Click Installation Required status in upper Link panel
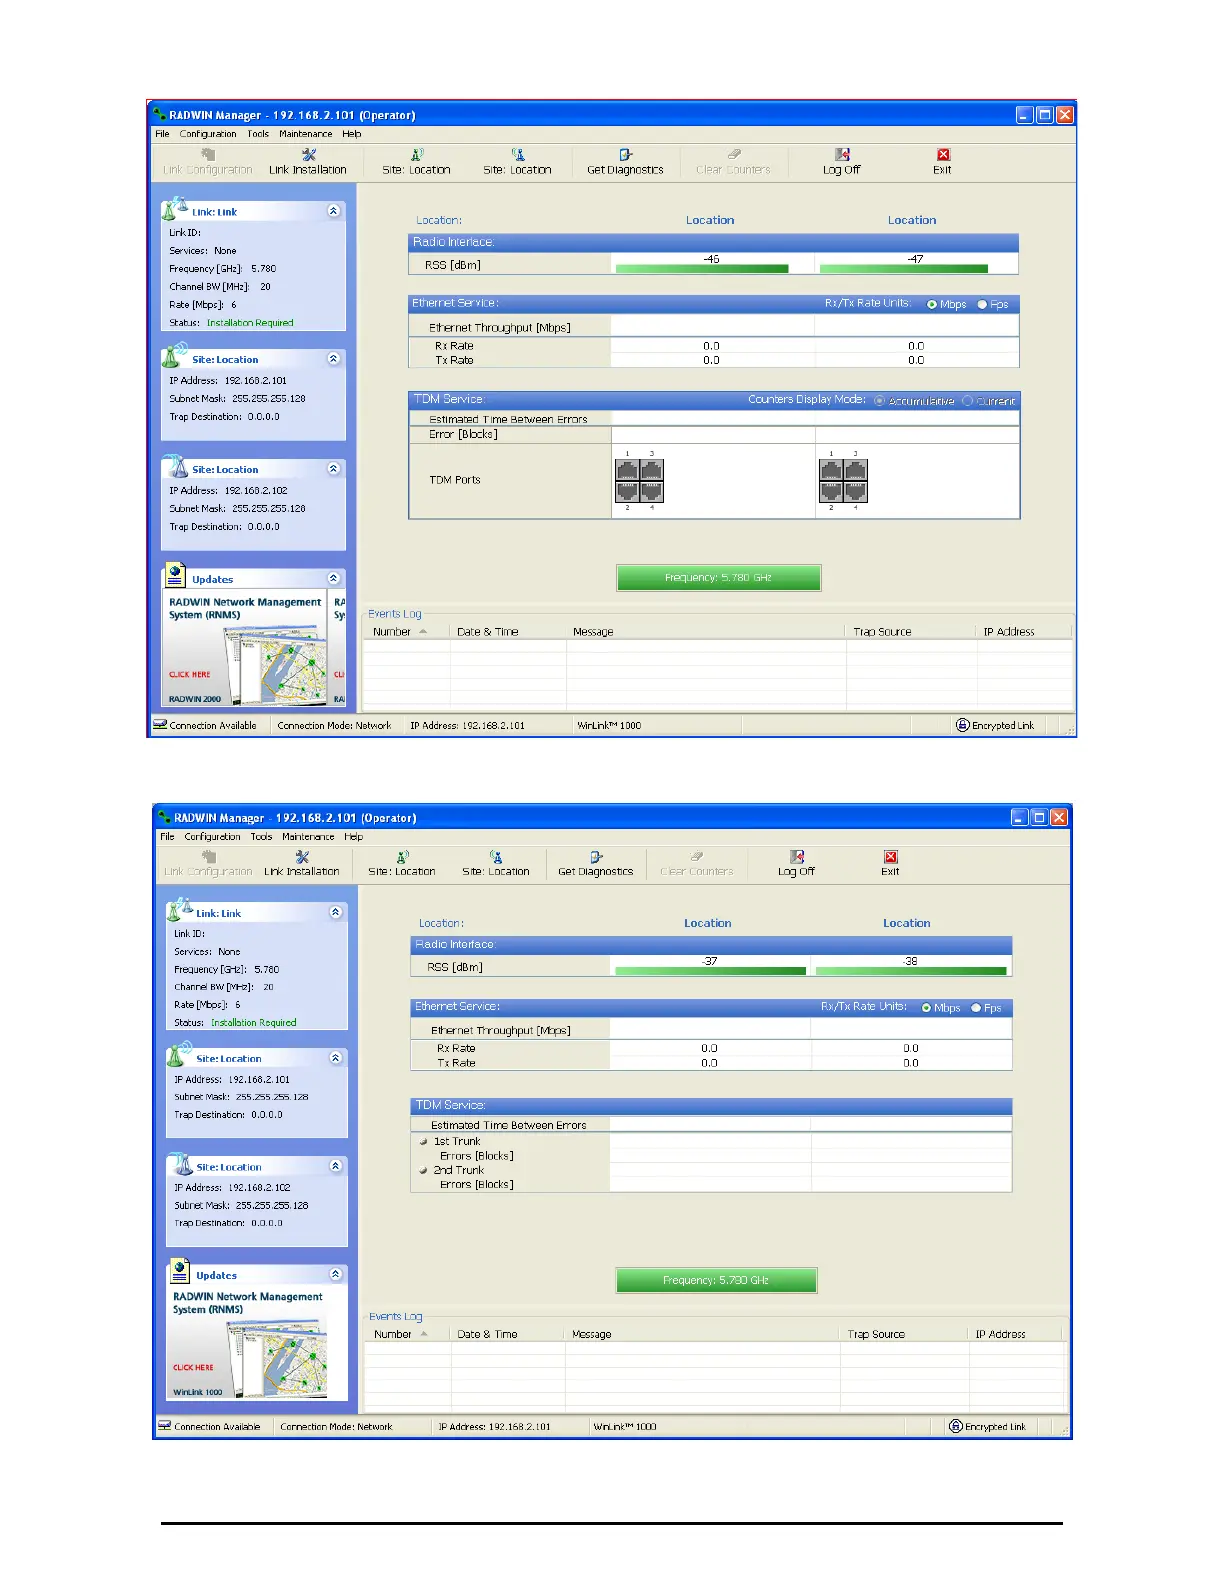Viewport: 1224px width, 1584px height. tap(250, 323)
